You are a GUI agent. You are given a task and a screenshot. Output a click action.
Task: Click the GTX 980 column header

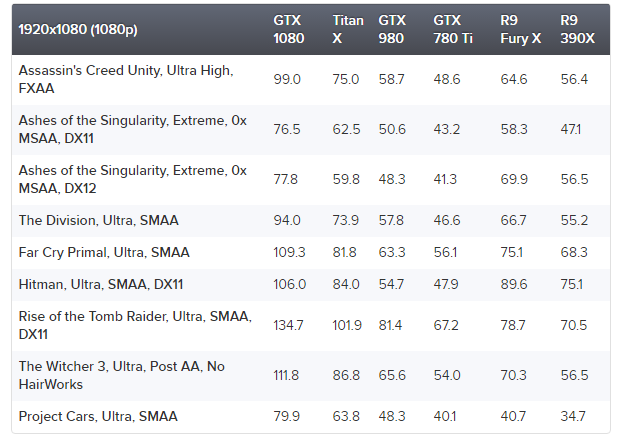pyautogui.click(x=392, y=29)
